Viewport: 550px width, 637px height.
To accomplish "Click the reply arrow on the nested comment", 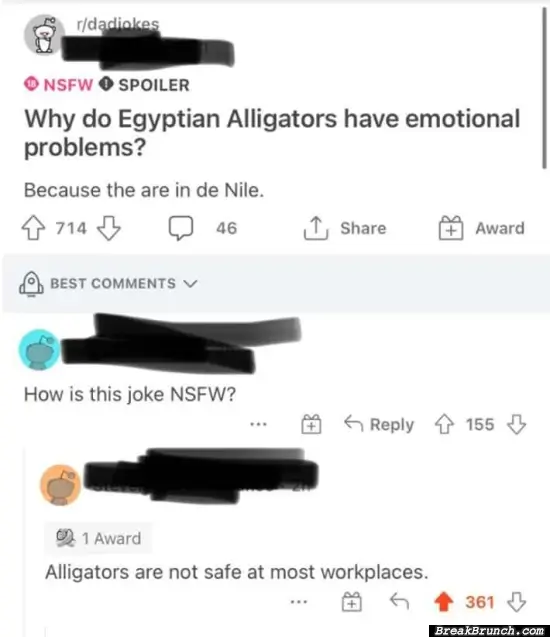I will coord(399,601).
